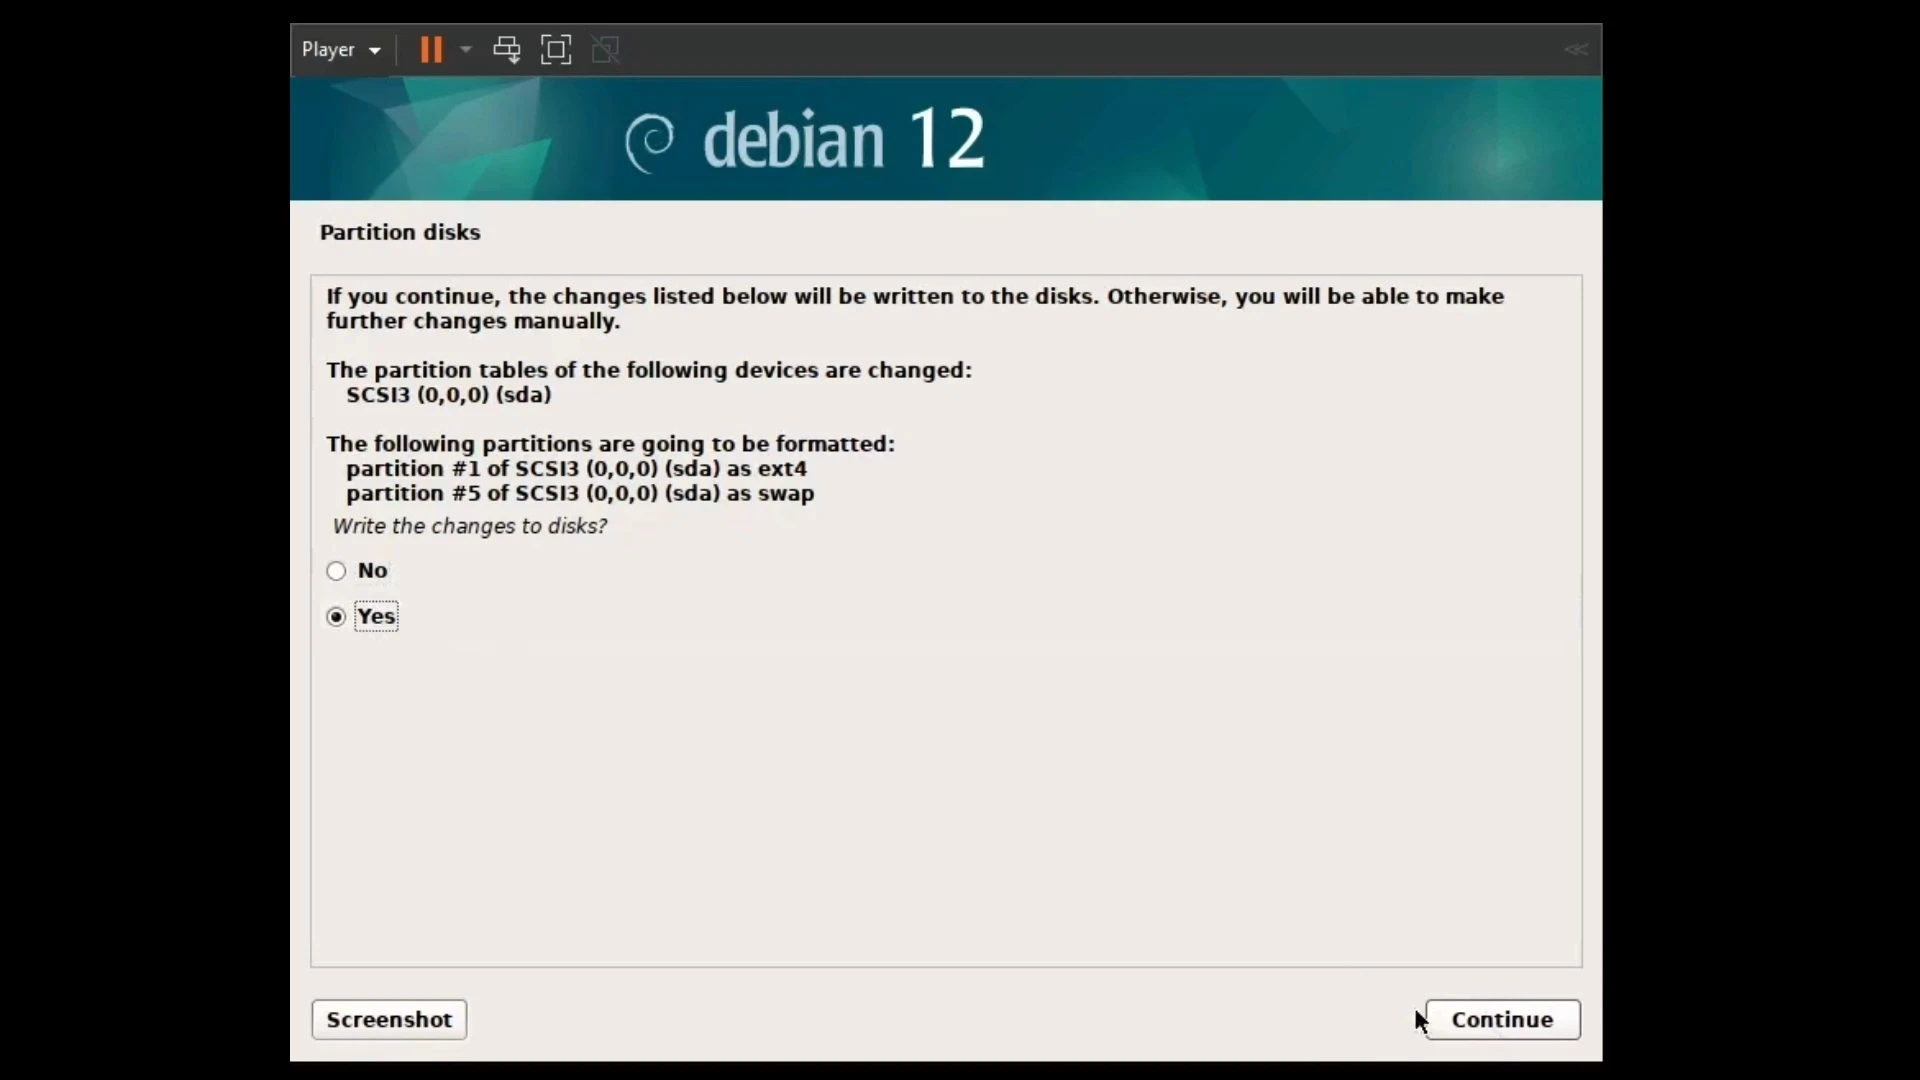Click the Debian swirl logo

[x=650, y=142]
